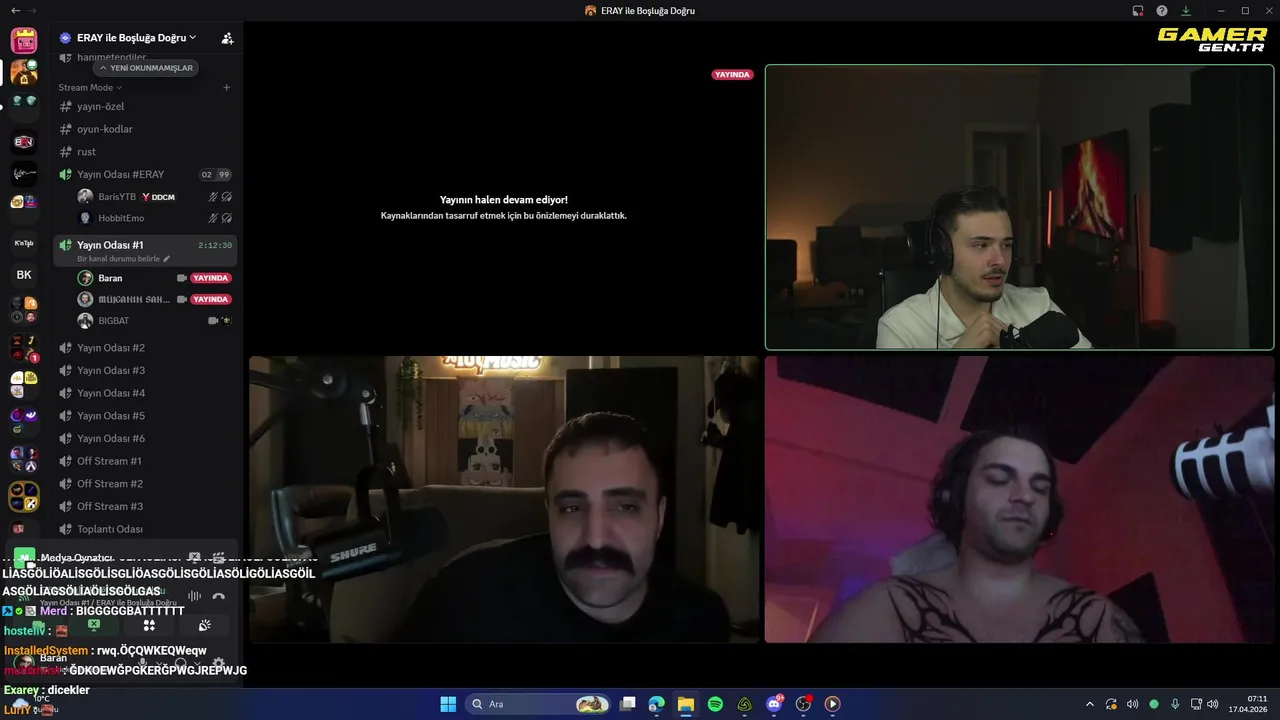Focus the webcam tile of the man in the white shirt
The image size is (1280, 720).
pos(1019,207)
